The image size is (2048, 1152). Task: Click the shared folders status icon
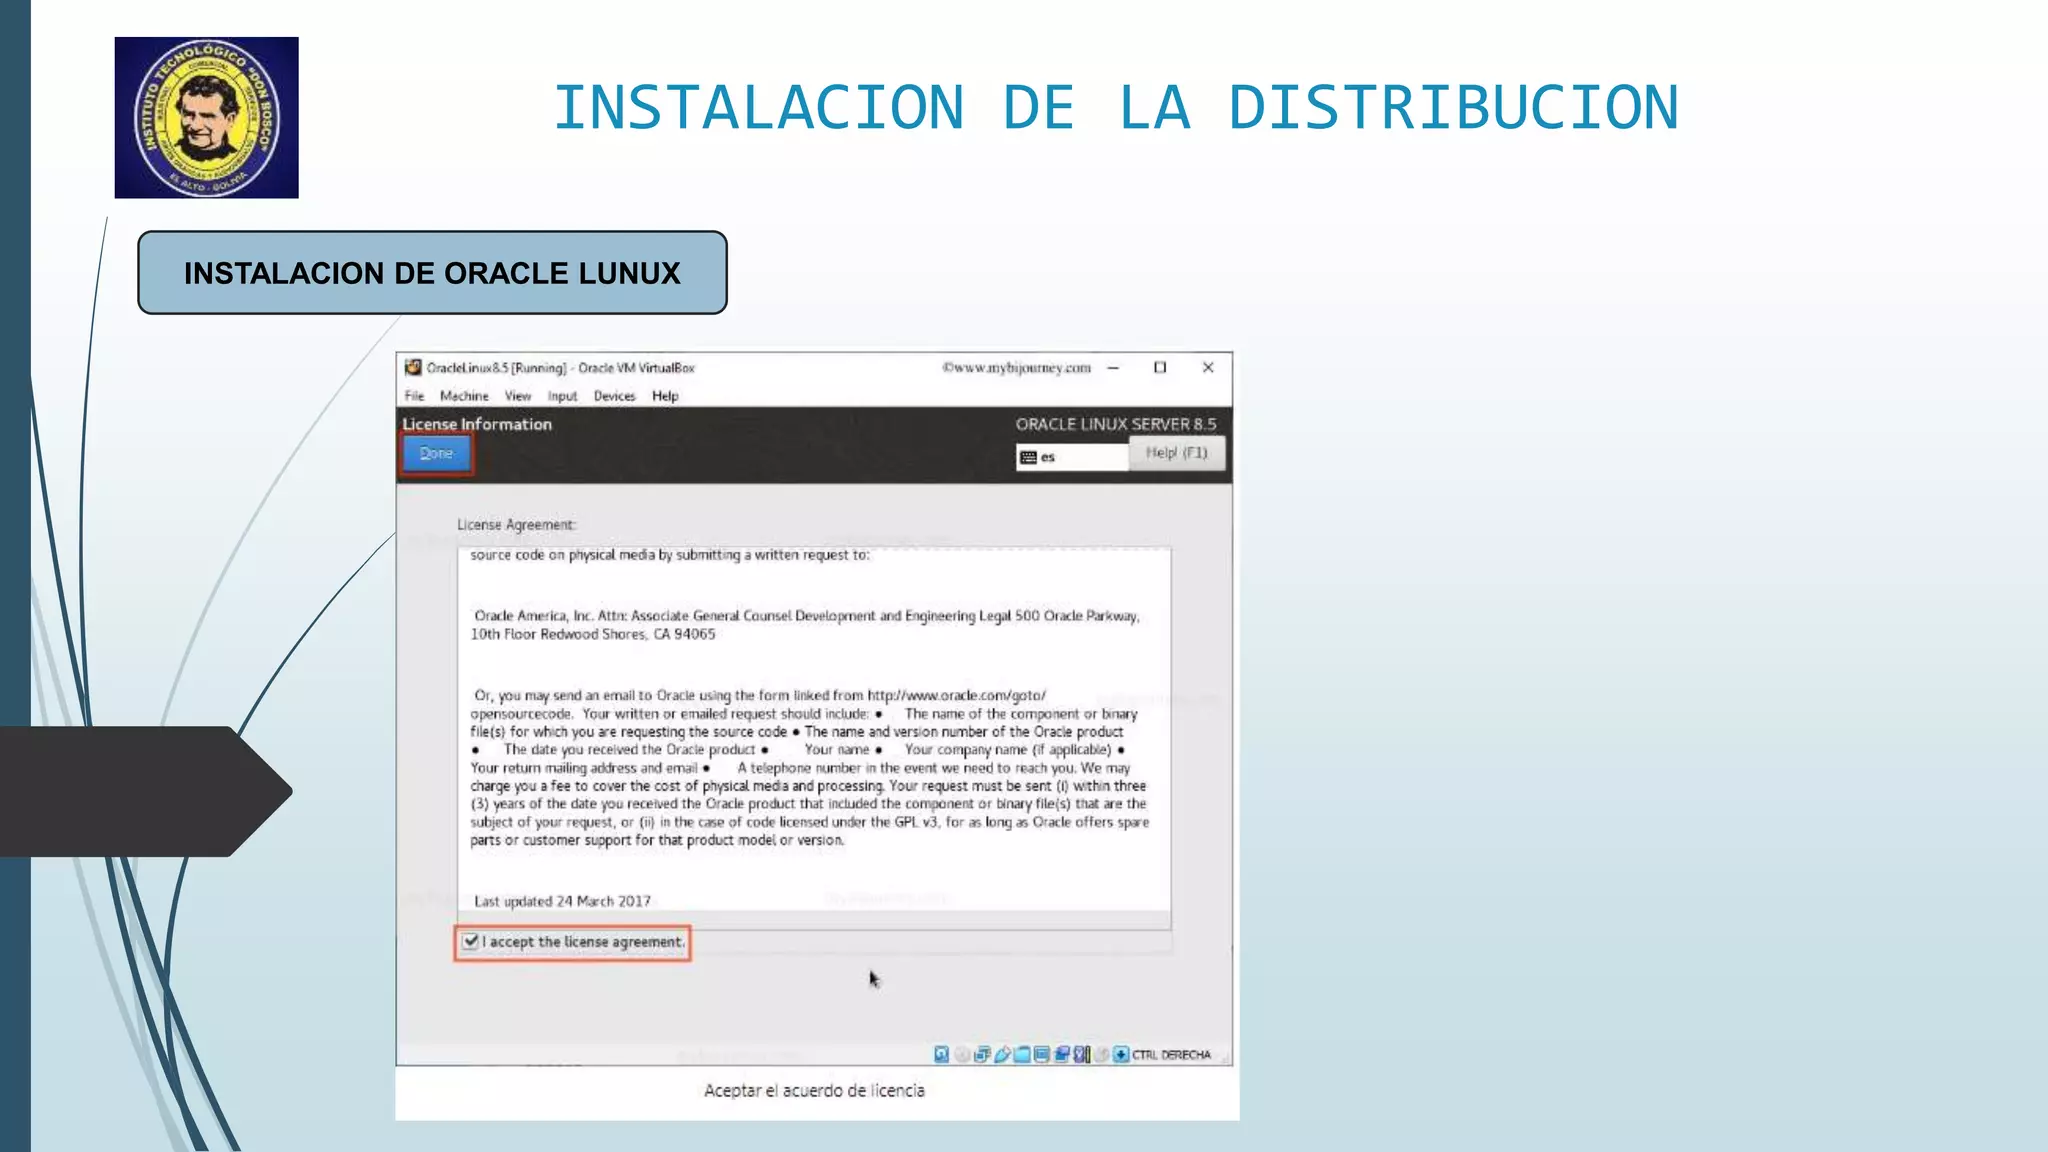pyautogui.click(x=1022, y=1054)
